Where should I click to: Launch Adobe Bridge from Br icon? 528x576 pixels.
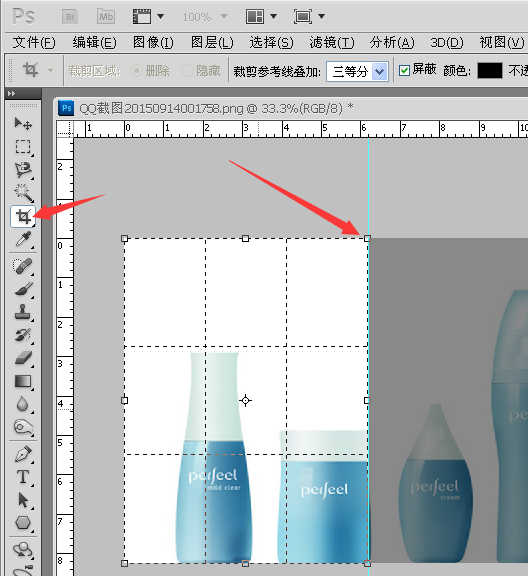coord(70,17)
